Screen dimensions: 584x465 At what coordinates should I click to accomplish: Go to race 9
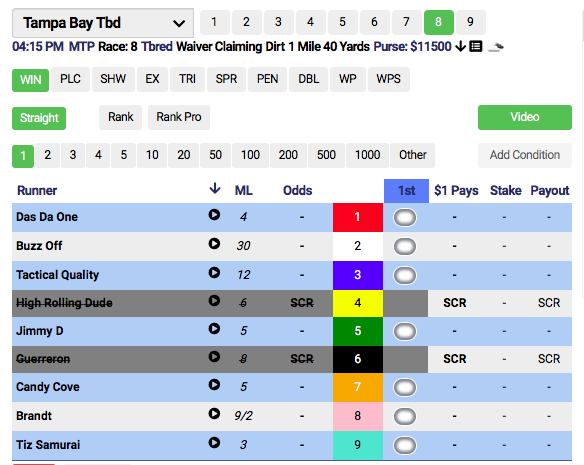point(470,22)
